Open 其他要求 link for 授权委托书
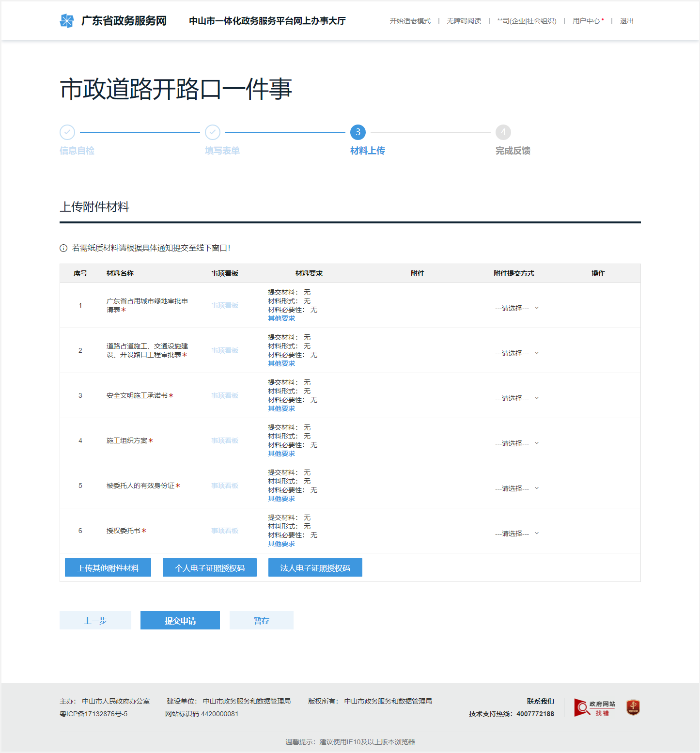 click(281, 544)
